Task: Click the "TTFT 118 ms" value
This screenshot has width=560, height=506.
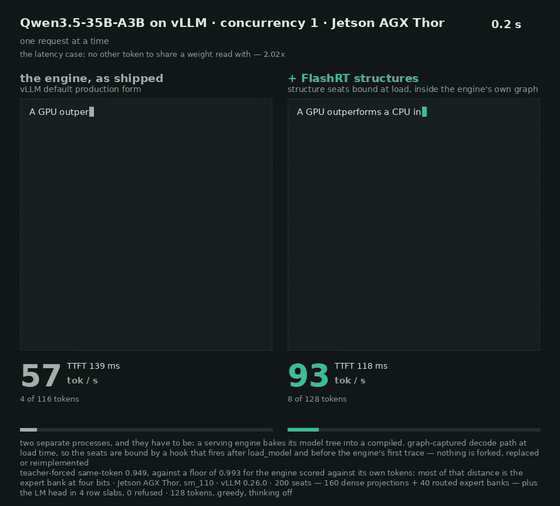Action: (x=361, y=366)
